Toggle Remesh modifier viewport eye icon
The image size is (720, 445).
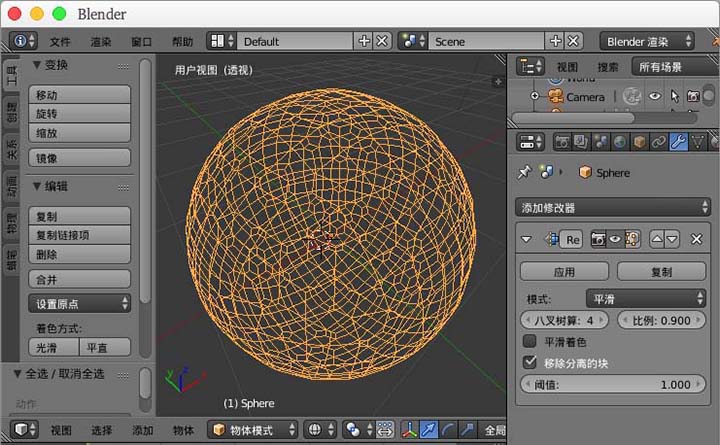point(615,239)
